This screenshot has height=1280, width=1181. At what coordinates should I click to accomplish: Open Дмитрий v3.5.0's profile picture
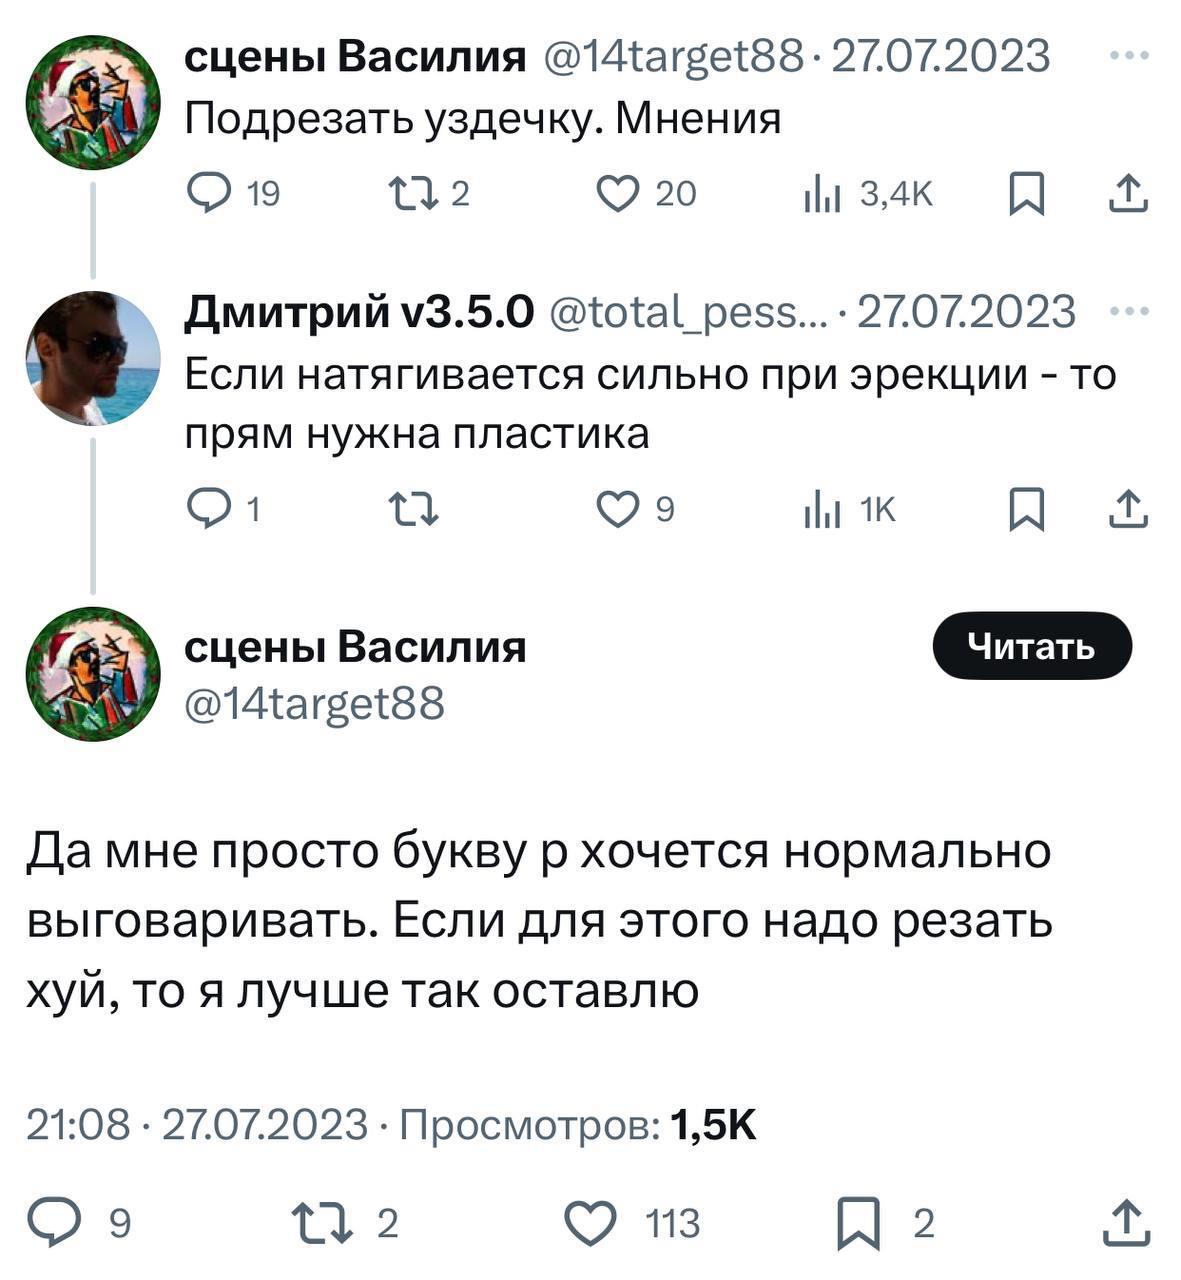click(x=92, y=358)
